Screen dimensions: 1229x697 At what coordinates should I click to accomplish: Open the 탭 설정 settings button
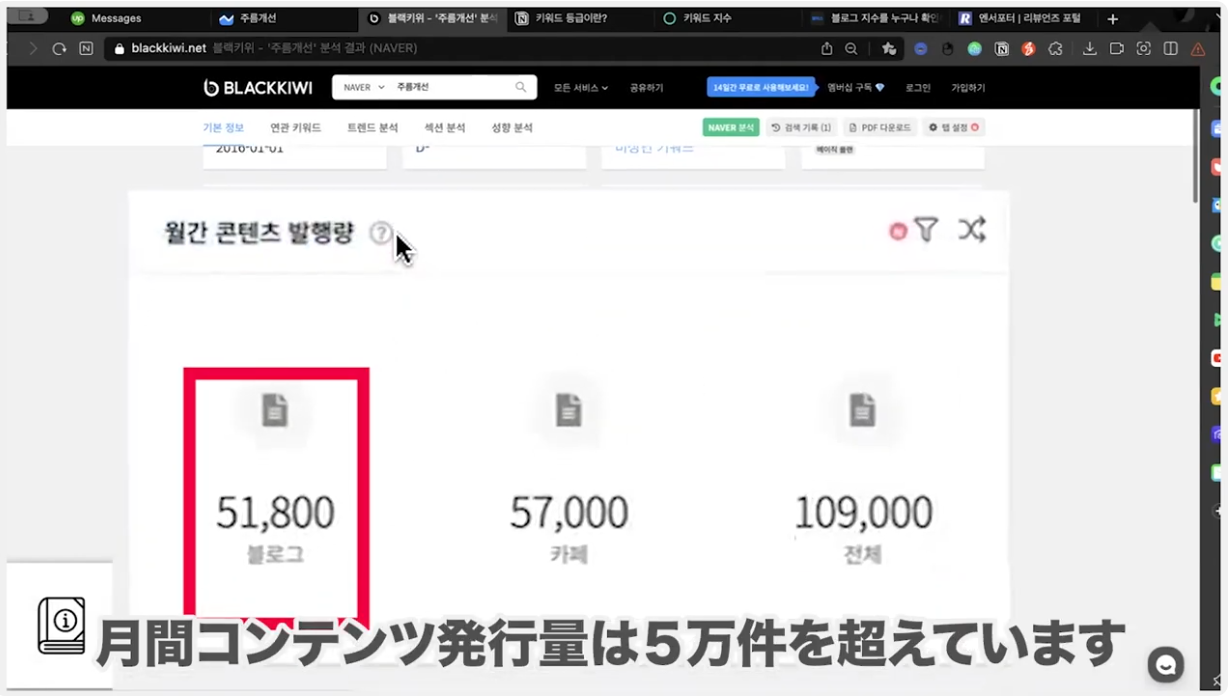click(953, 128)
